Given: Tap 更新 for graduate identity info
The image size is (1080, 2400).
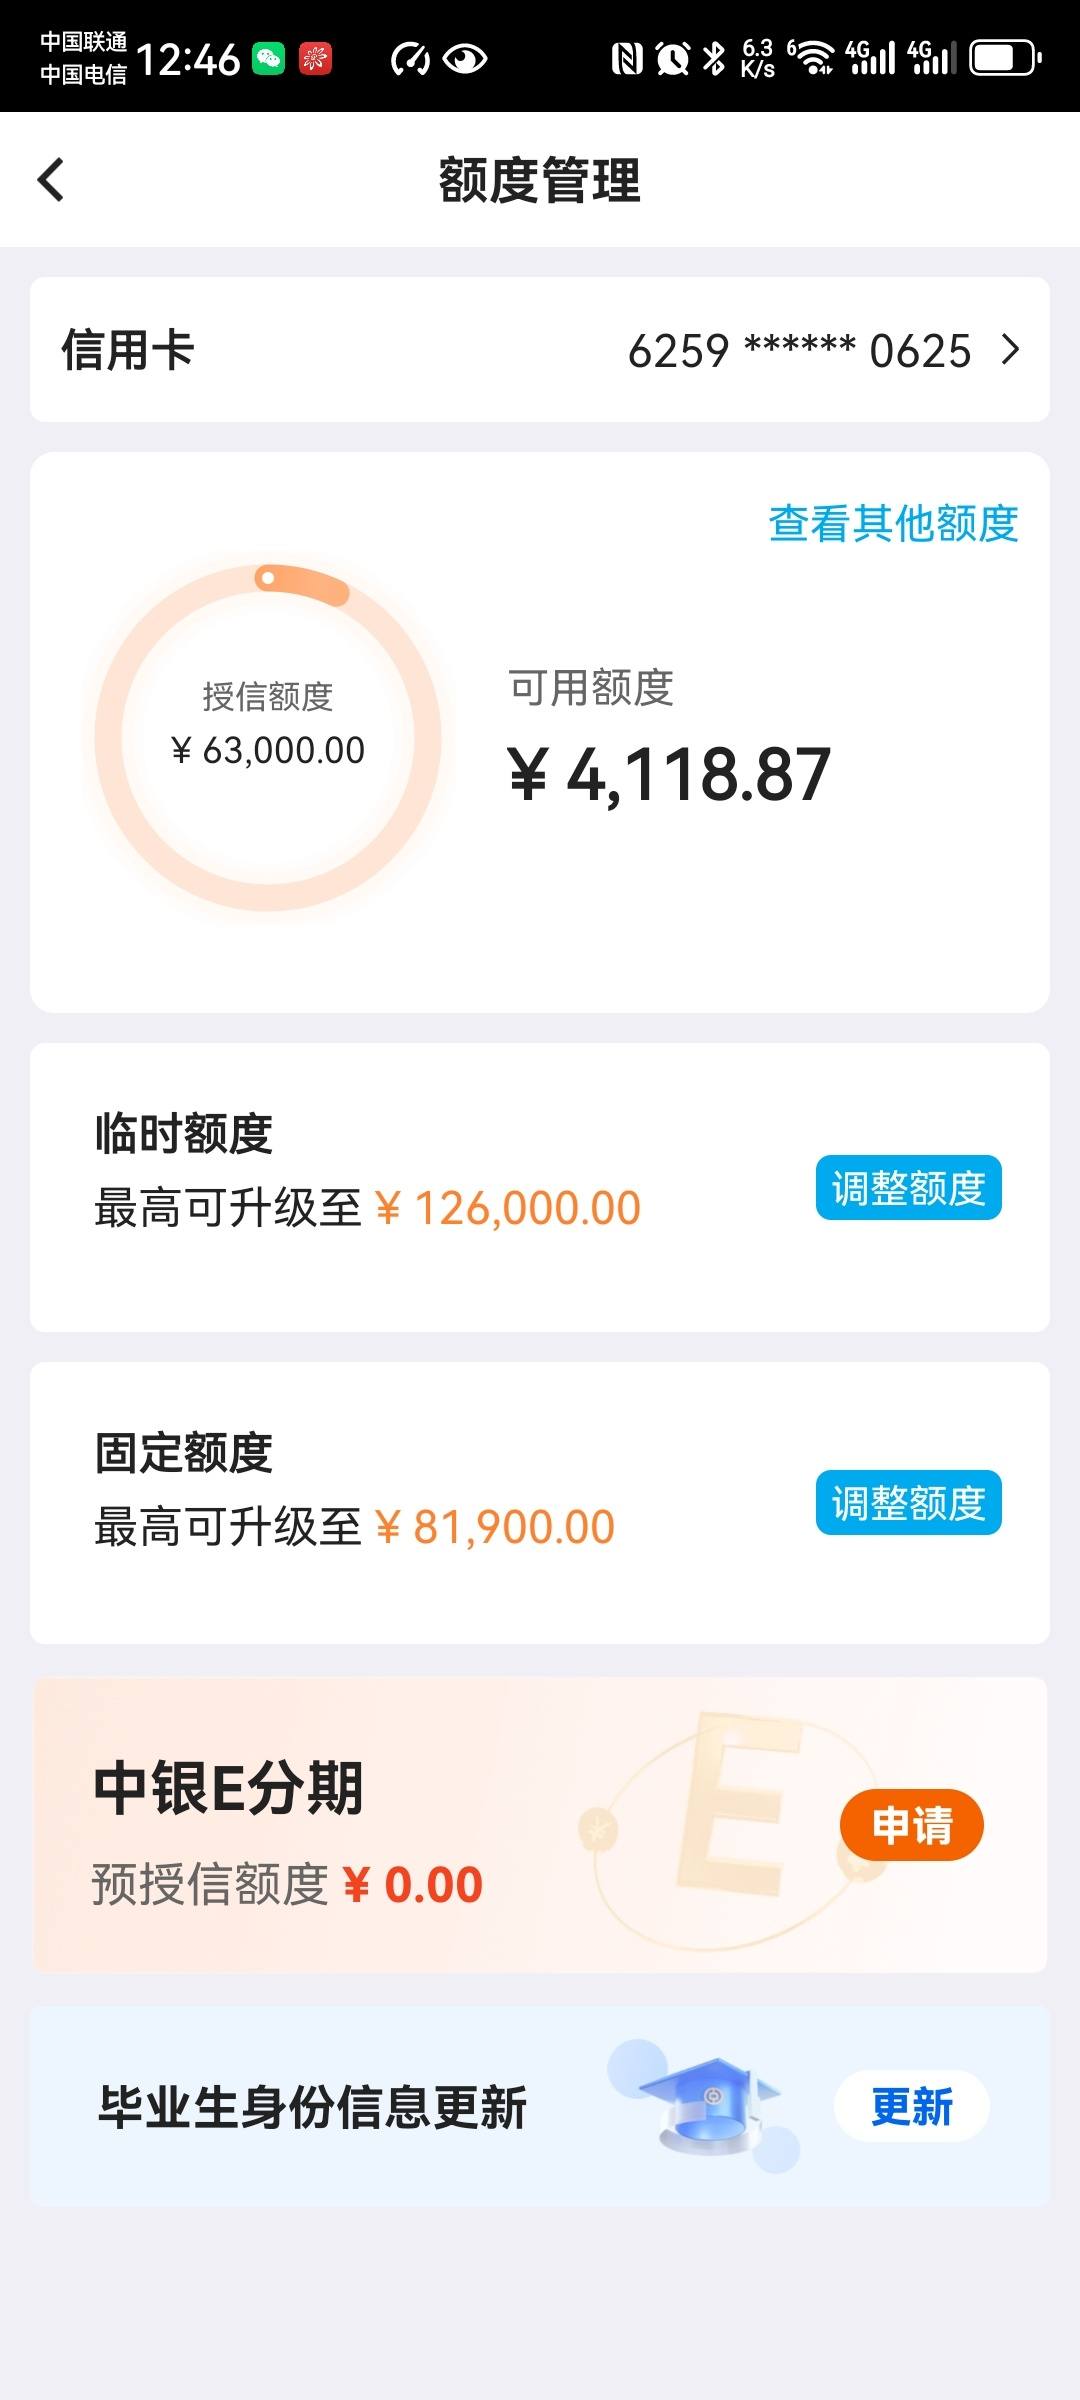Looking at the screenshot, I should click(912, 2106).
